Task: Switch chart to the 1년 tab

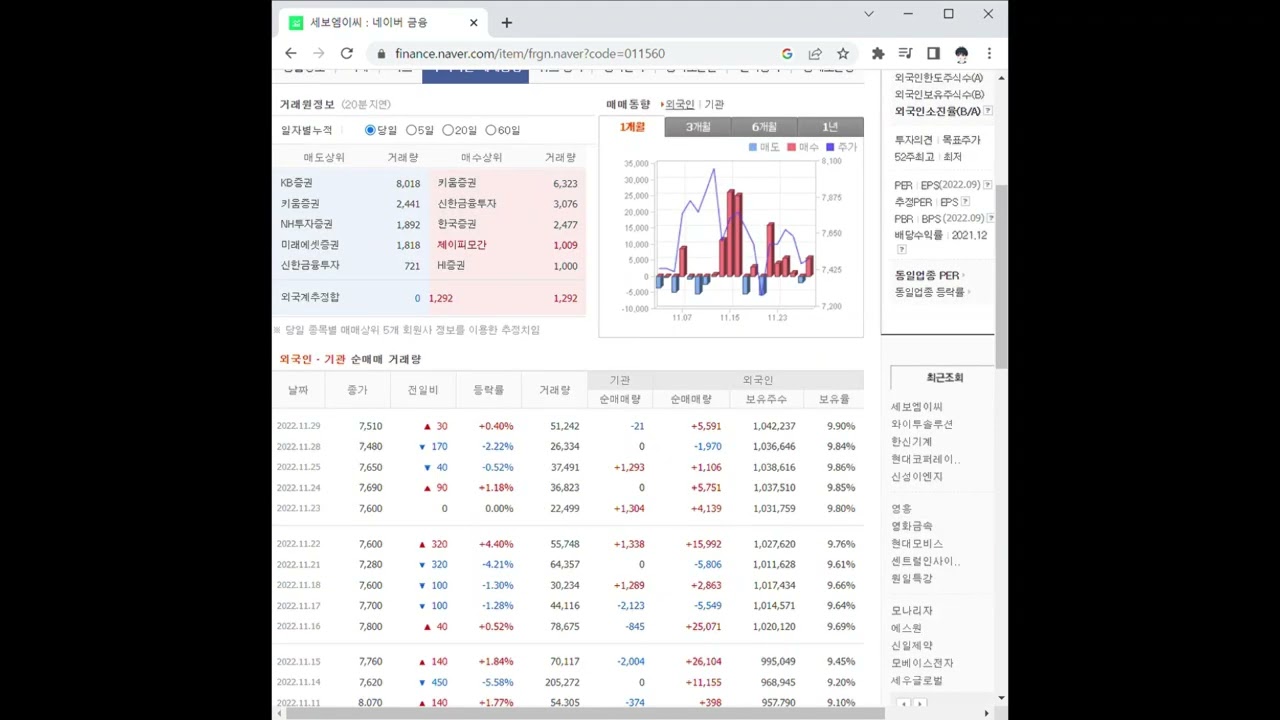Action: [830, 127]
